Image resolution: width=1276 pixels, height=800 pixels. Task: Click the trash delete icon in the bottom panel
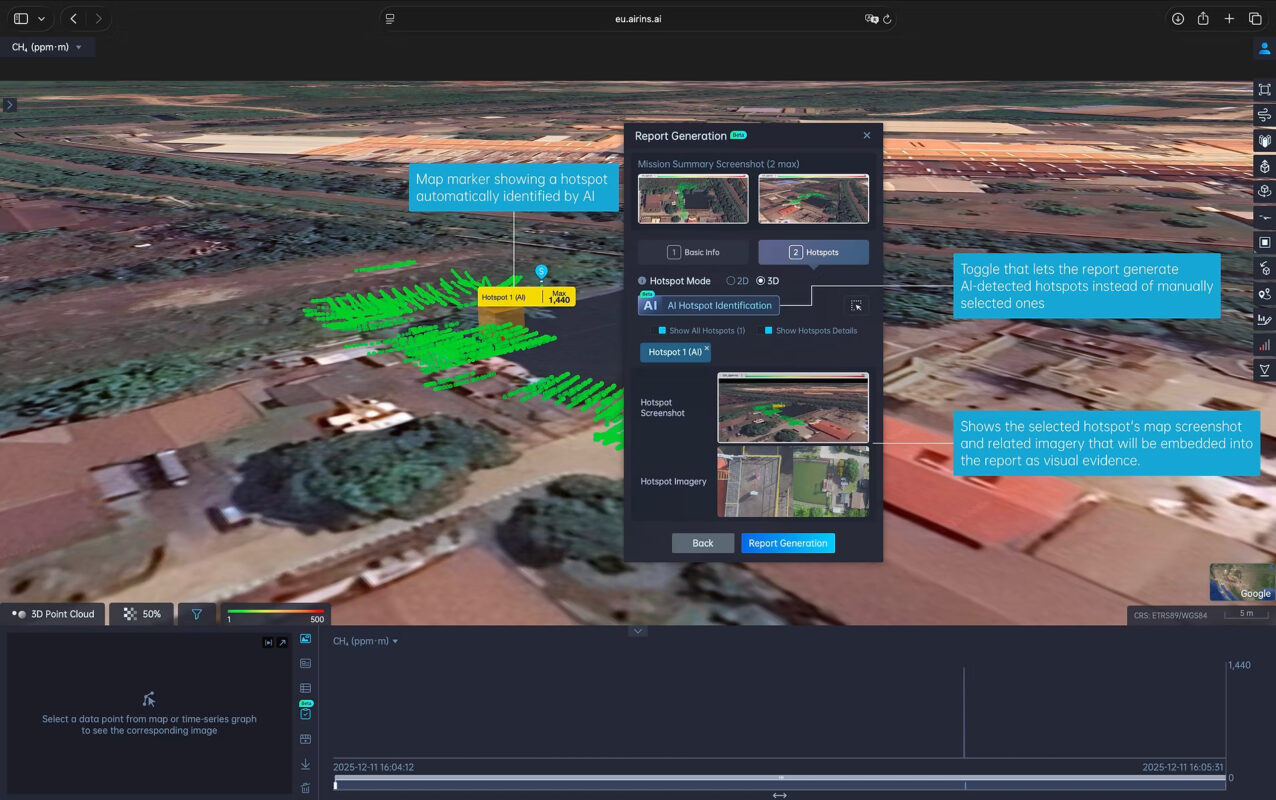click(306, 788)
